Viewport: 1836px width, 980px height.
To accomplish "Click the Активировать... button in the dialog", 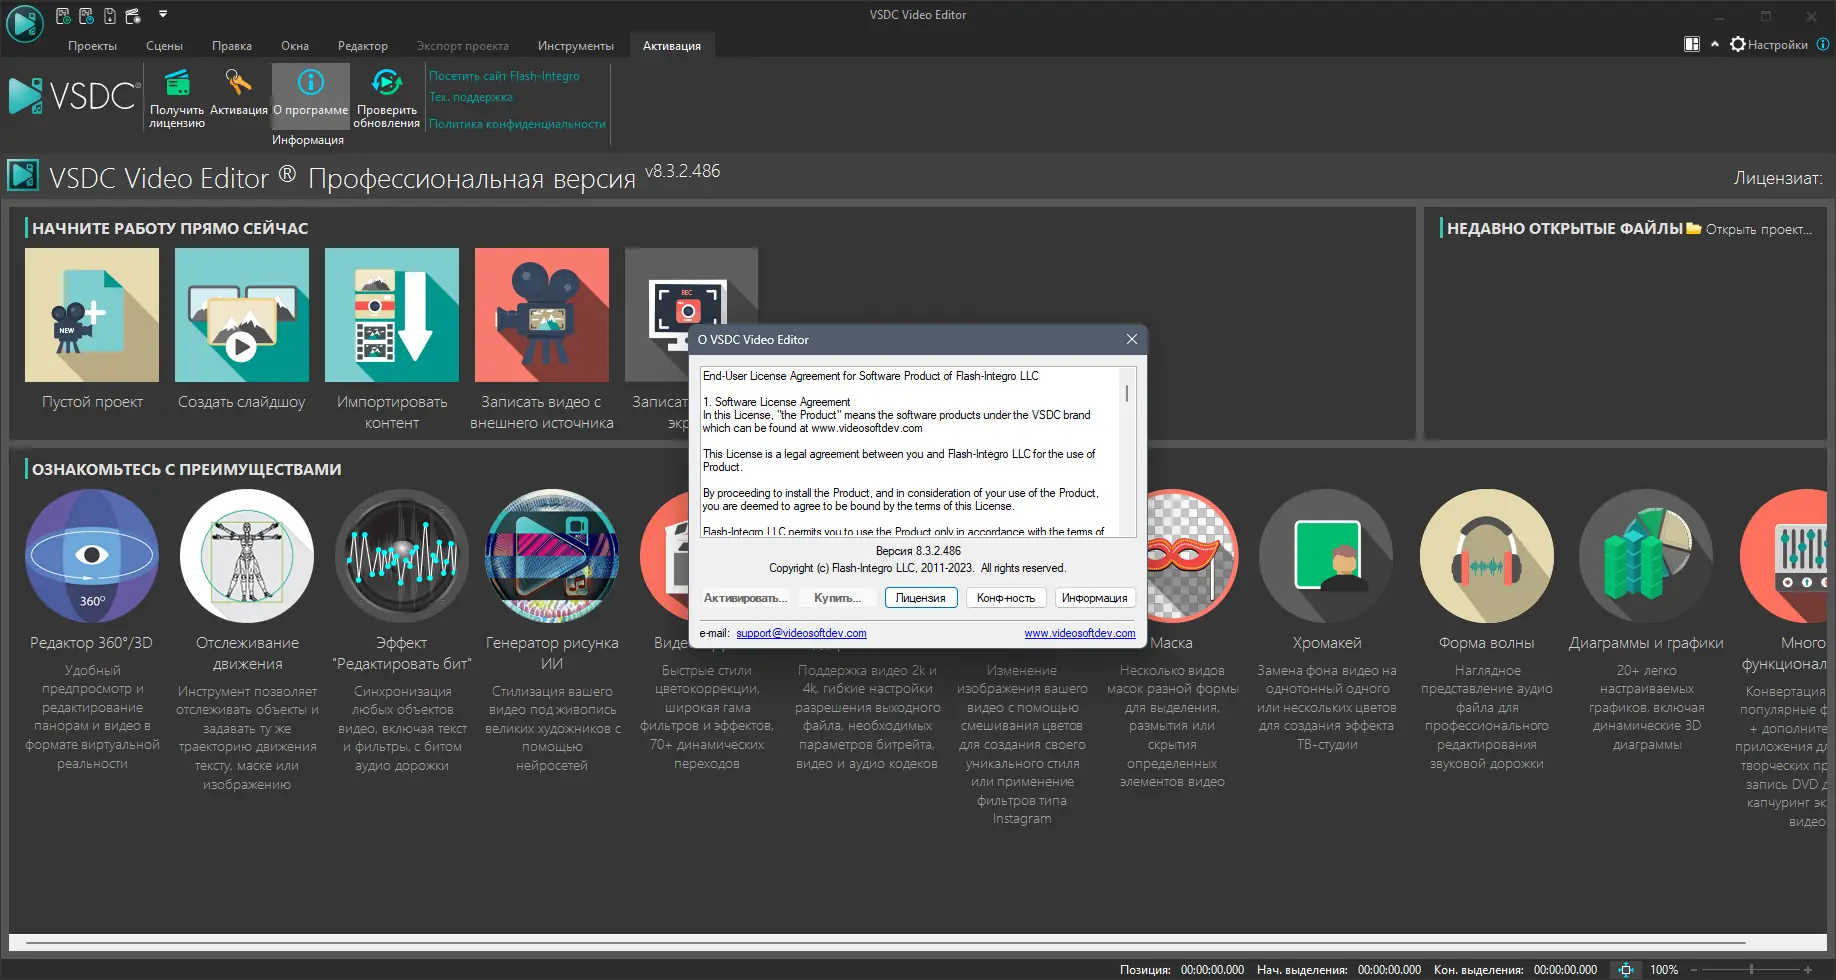I will 745,598.
